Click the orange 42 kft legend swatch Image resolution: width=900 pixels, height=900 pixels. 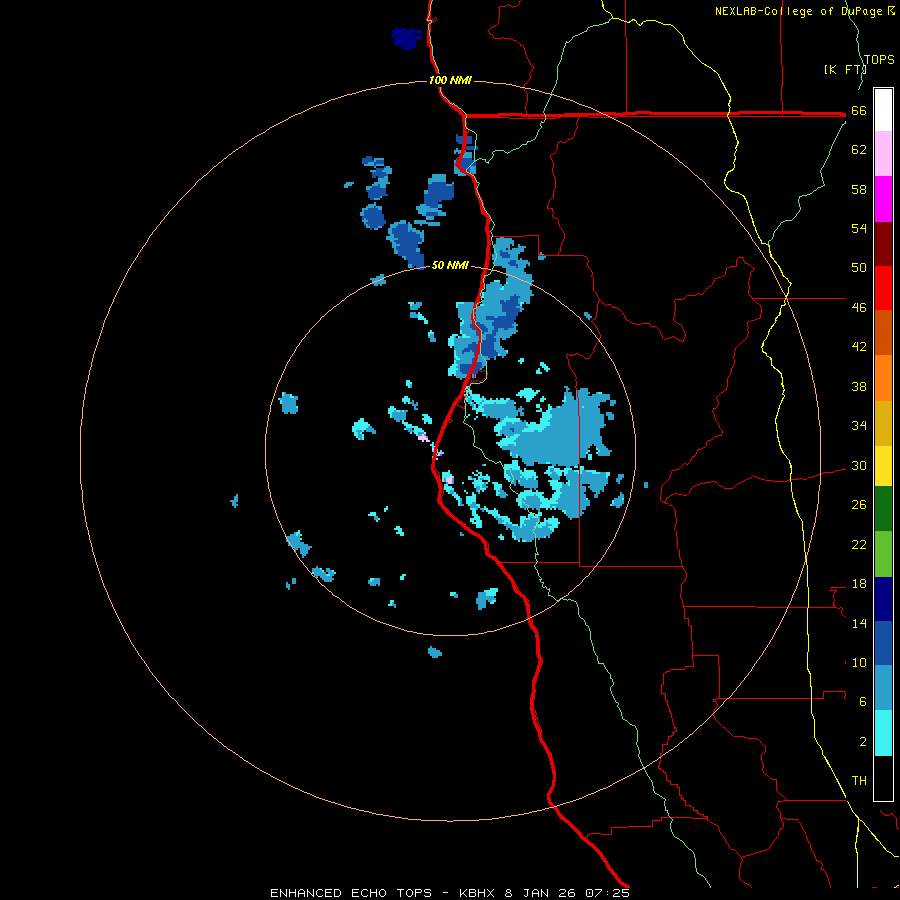click(x=883, y=378)
